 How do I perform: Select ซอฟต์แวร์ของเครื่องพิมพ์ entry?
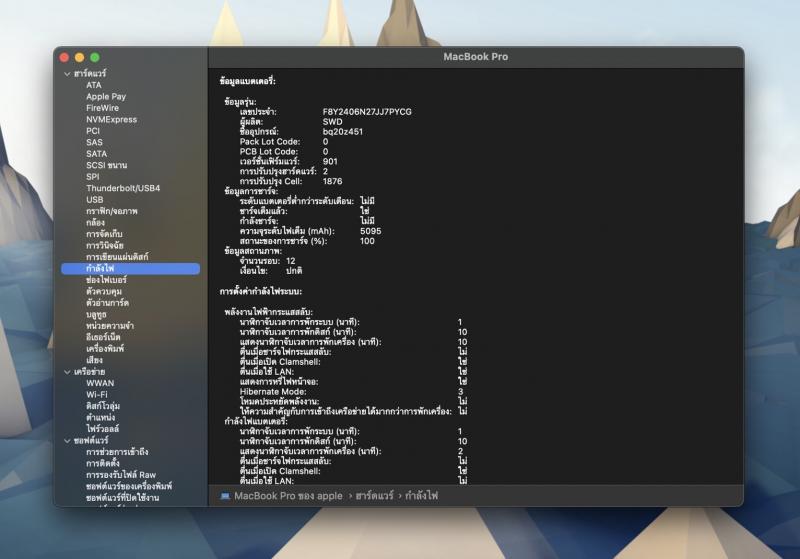pyautogui.click(x=129, y=487)
